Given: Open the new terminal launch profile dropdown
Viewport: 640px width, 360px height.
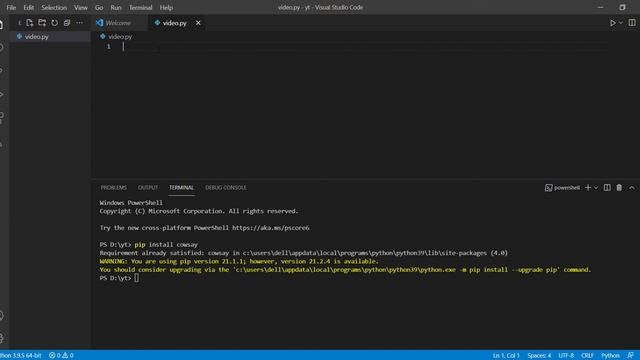Looking at the screenshot, I should [596, 188].
